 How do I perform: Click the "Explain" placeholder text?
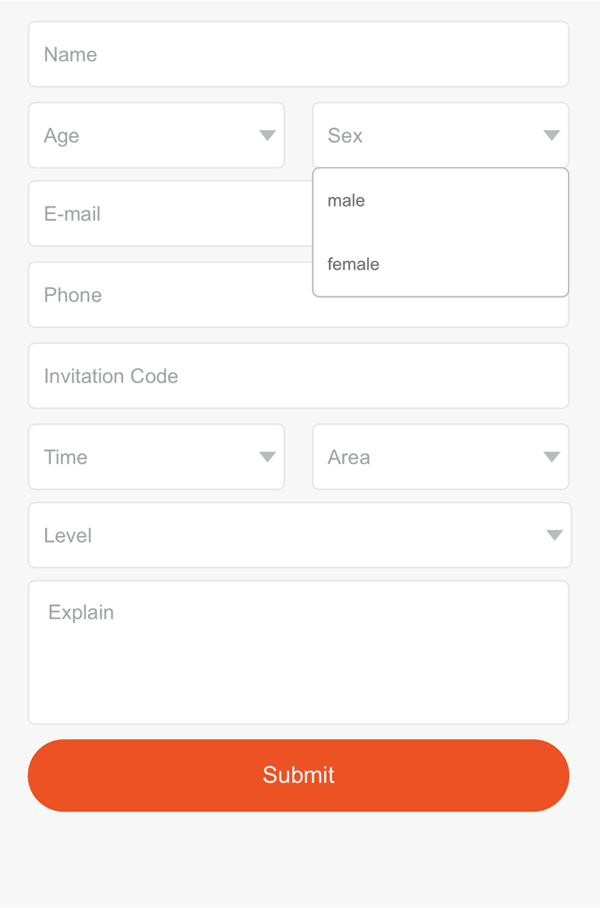click(x=81, y=612)
